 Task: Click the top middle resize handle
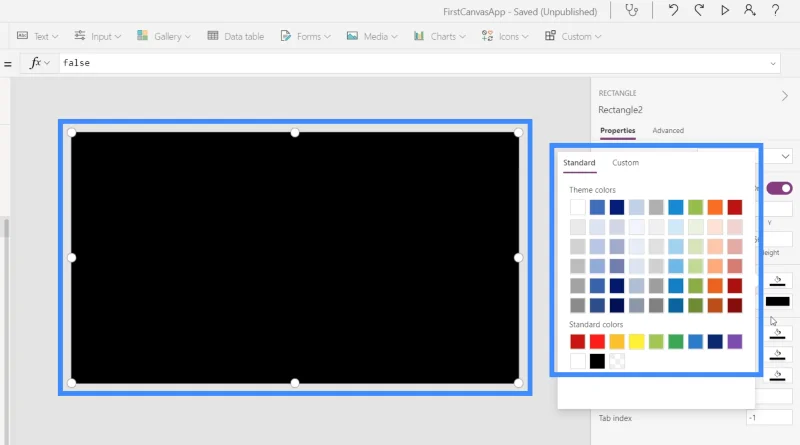pos(295,133)
